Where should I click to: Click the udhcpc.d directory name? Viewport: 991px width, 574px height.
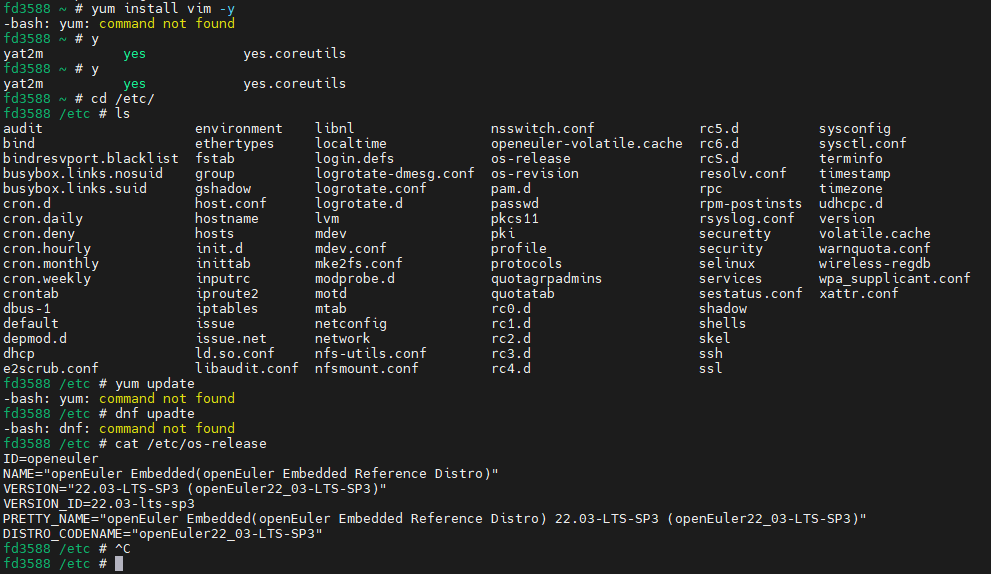tap(850, 204)
